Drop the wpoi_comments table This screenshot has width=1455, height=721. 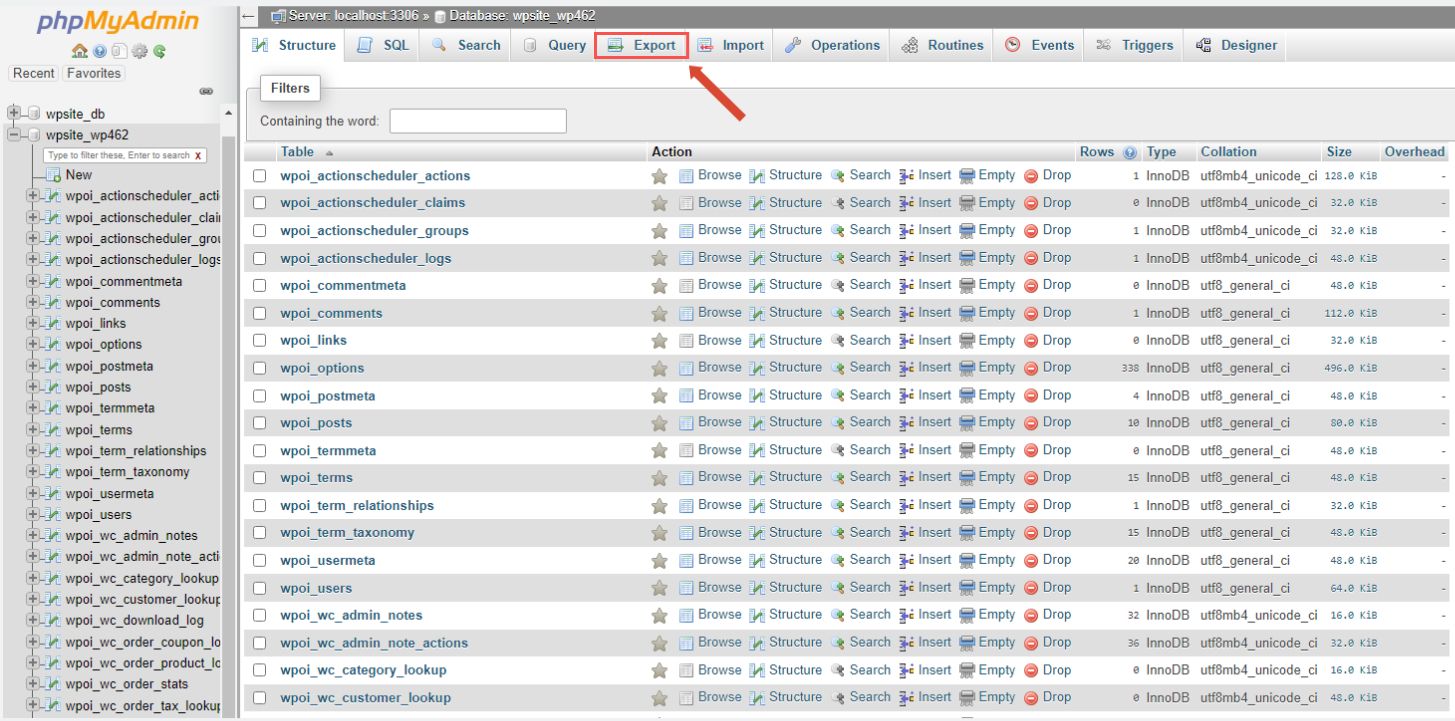[1056, 312]
